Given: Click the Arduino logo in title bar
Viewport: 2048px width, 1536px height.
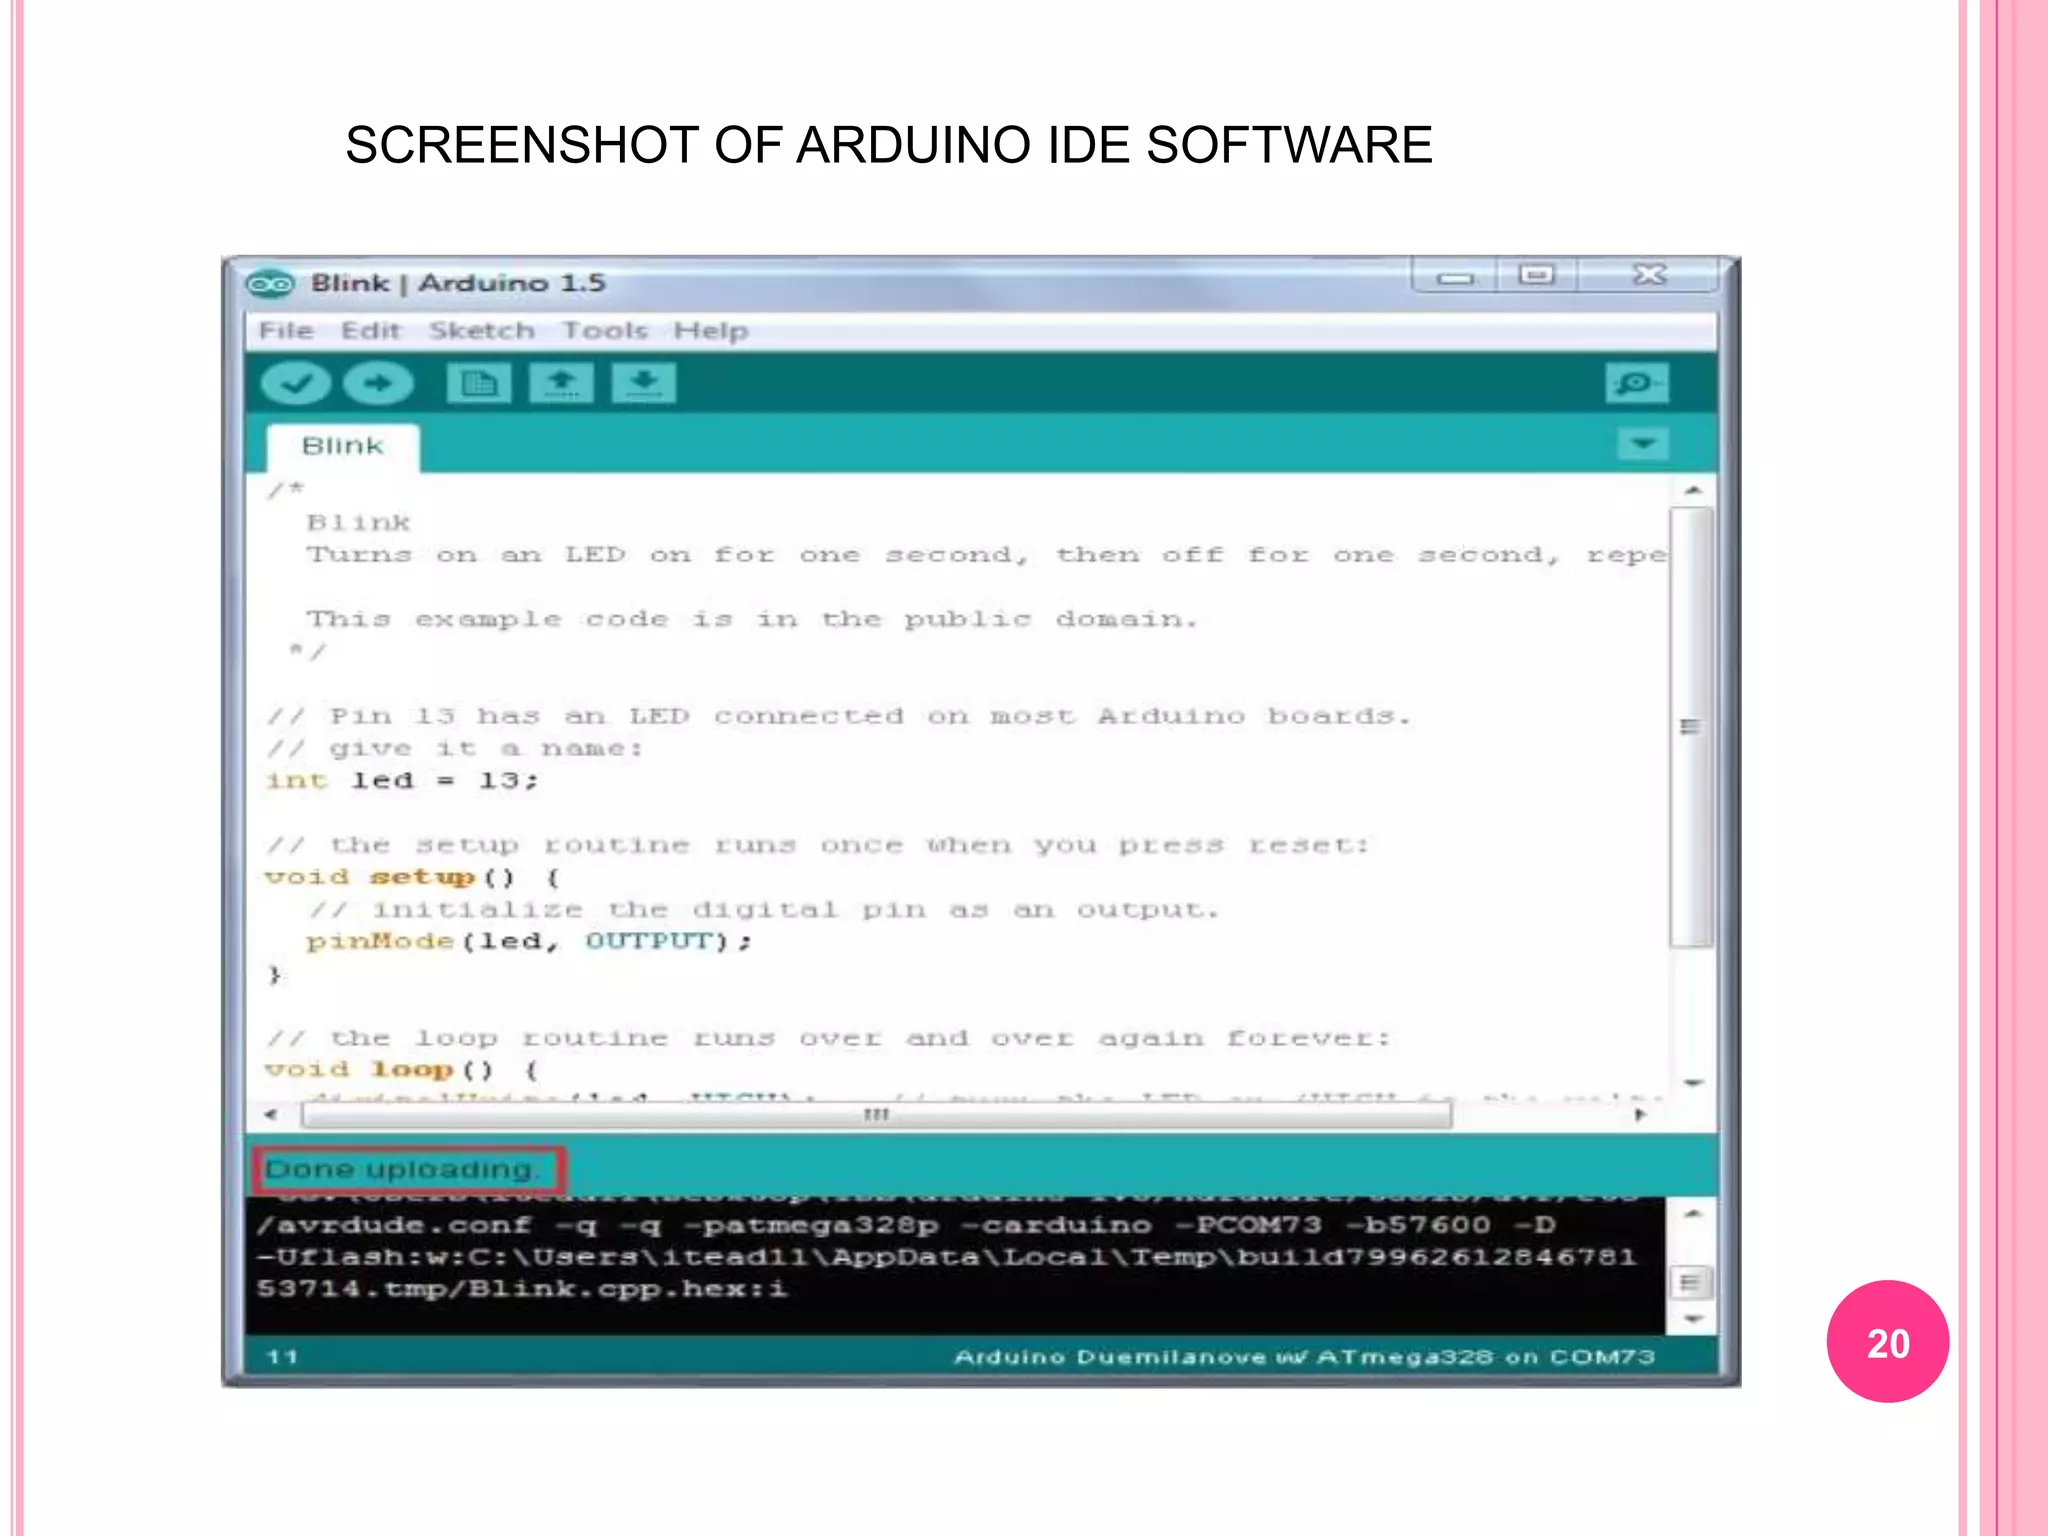Looking at the screenshot, I should (270, 284).
